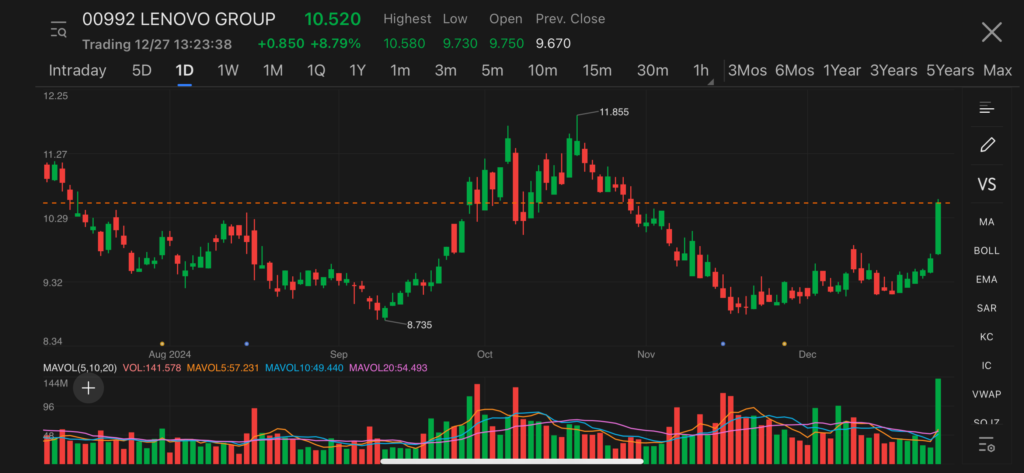Viewport: 1024px width, 473px height.
Task: Turn on the SAR indicator
Action: pos(987,308)
